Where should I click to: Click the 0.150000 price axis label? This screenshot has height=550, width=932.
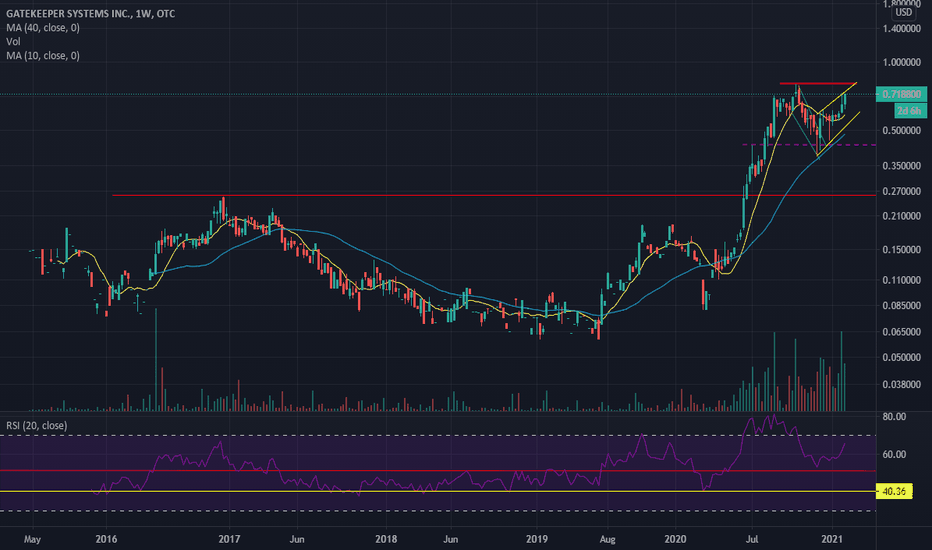coord(902,250)
